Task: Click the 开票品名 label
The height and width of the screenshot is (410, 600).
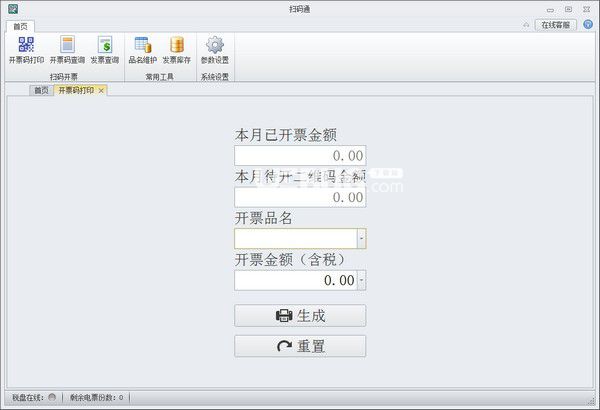Action: pyautogui.click(x=264, y=218)
